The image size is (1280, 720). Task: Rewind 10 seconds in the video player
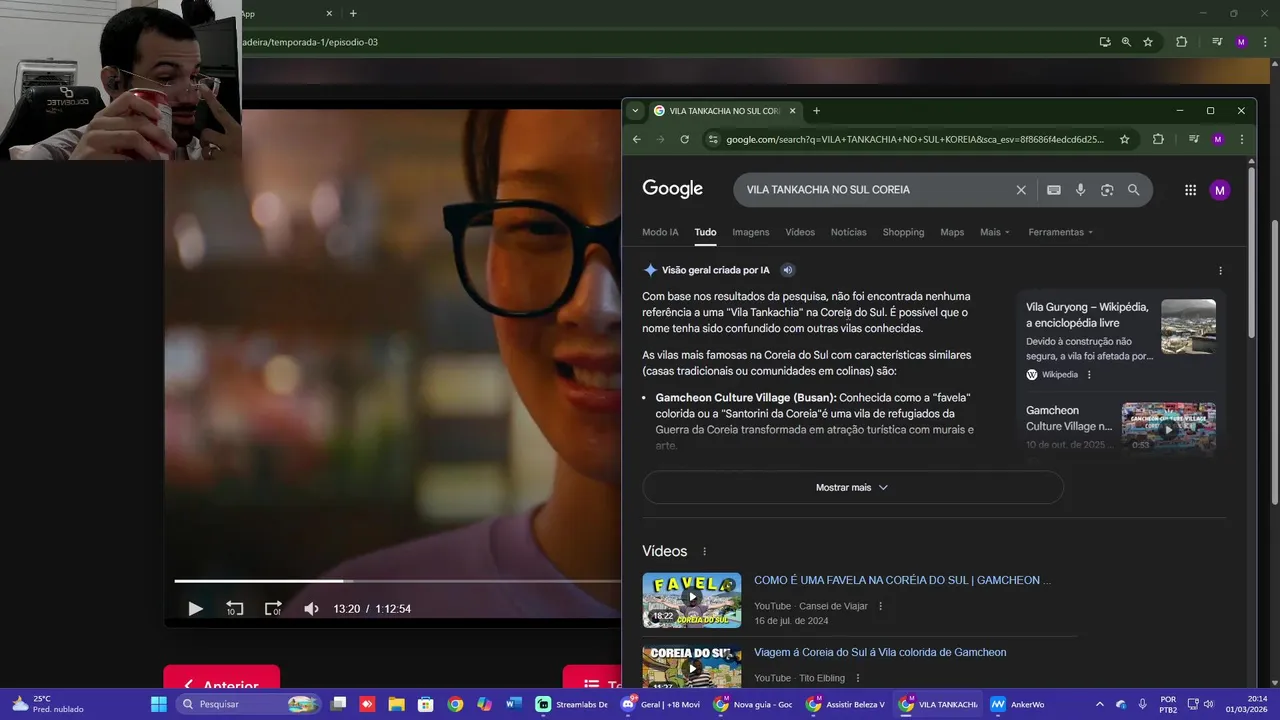(x=234, y=609)
